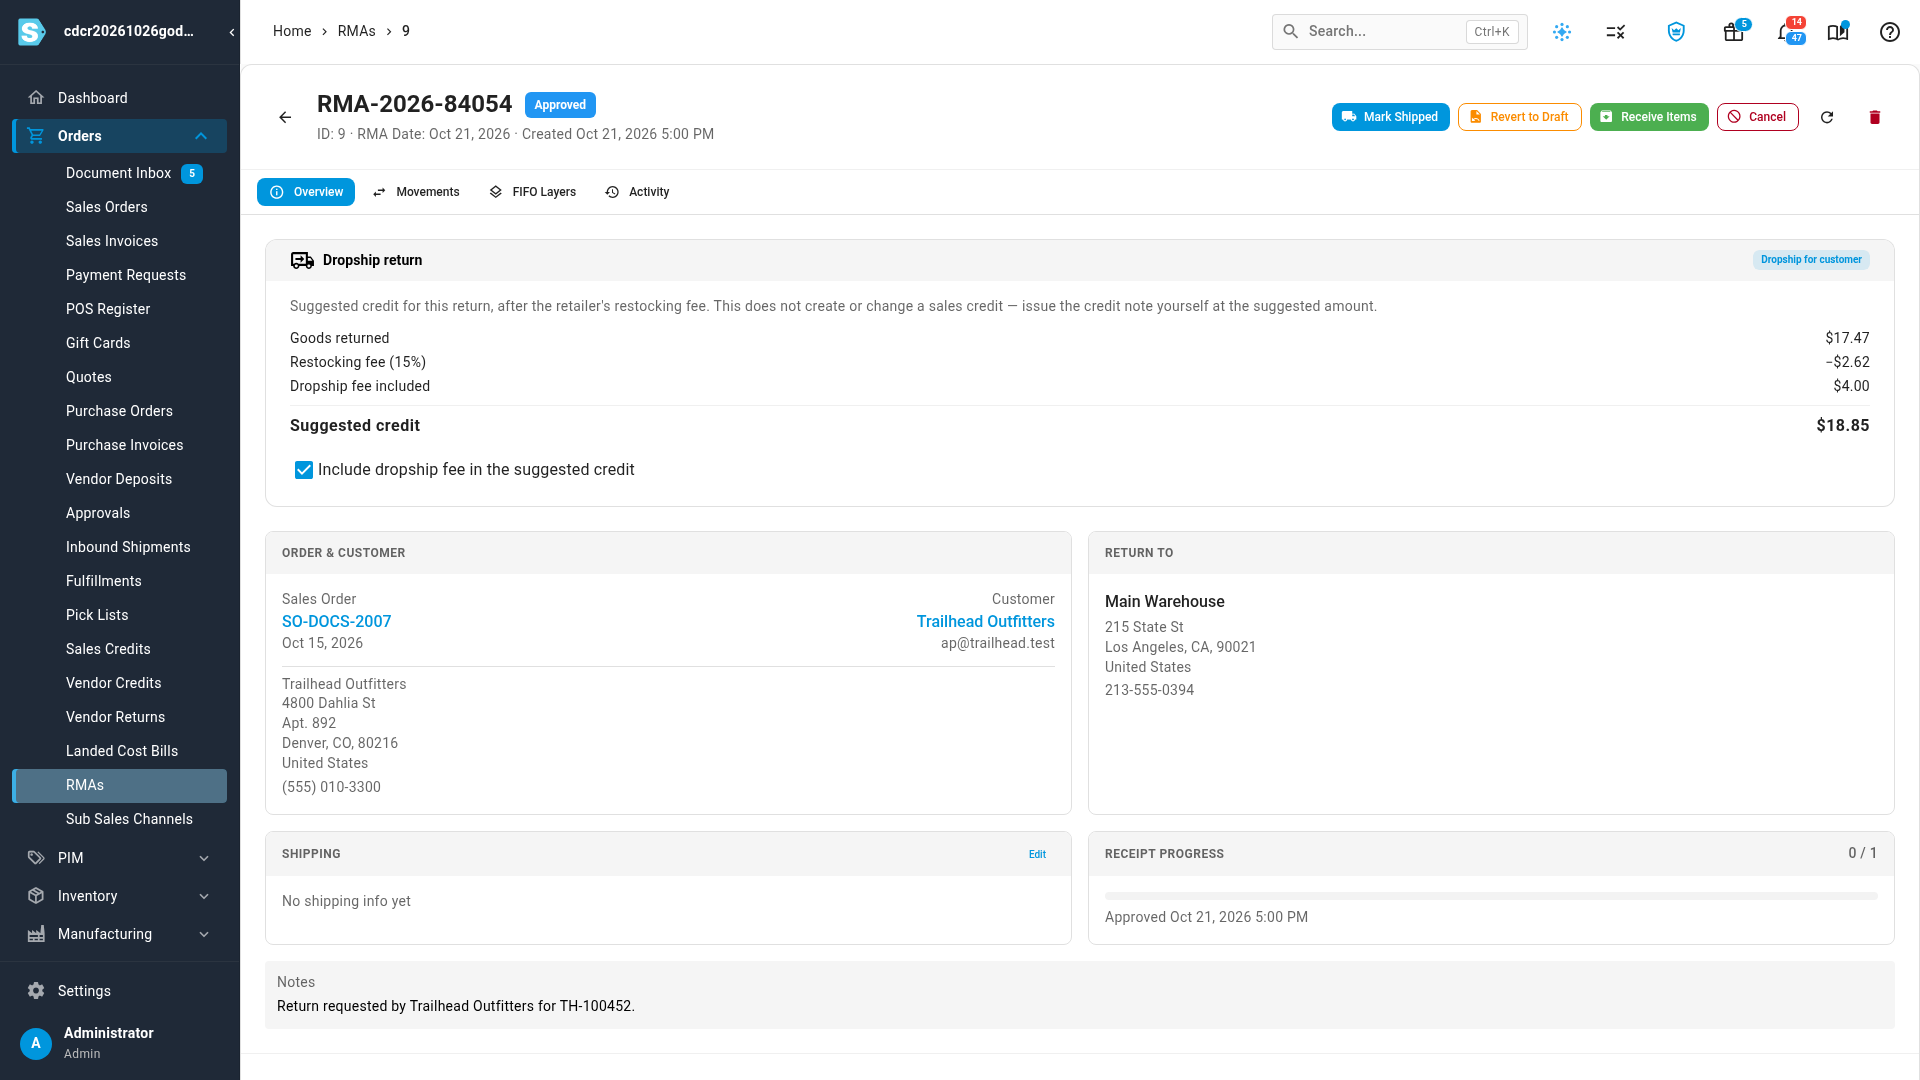
Task: Click the Dashboard home icon
Action: click(36, 98)
